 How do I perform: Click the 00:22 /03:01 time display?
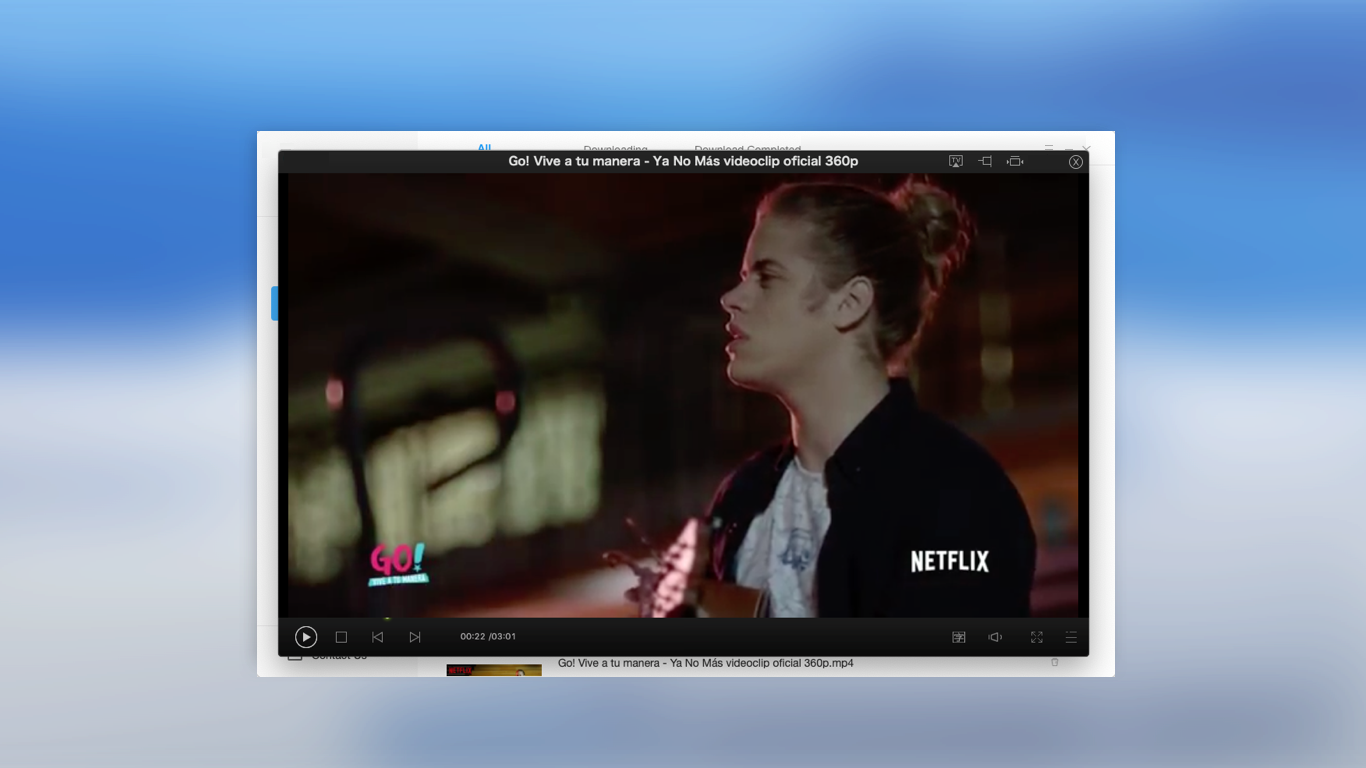(x=488, y=637)
